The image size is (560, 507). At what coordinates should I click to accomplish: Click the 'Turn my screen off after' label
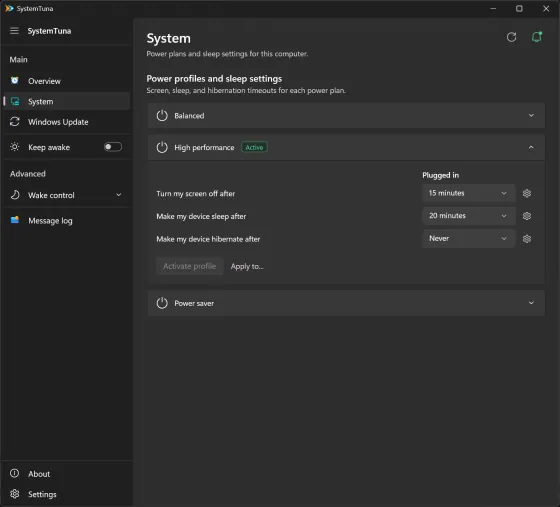[196, 194]
